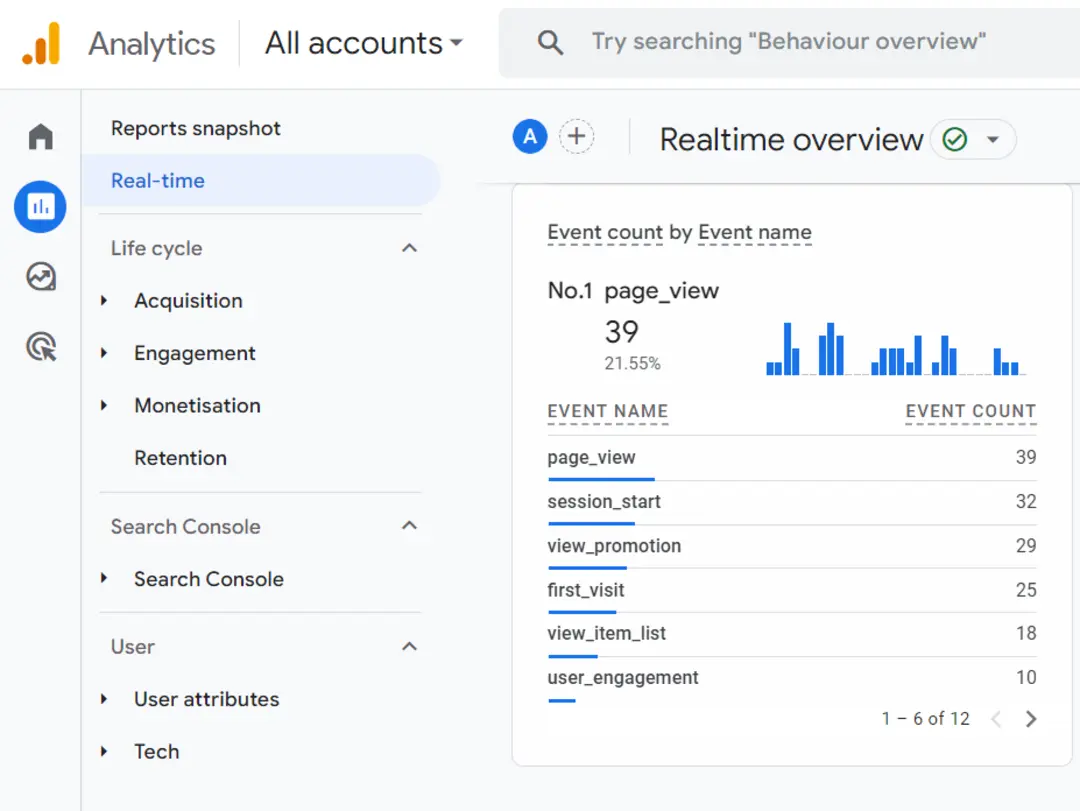
Task: Select the Reports bar chart icon
Action: (x=41, y=207)
